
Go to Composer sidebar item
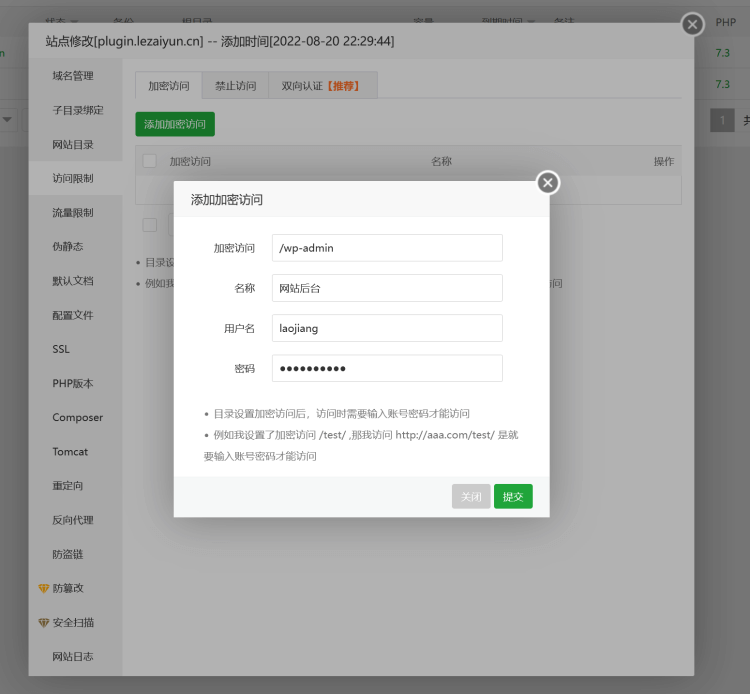77,418
